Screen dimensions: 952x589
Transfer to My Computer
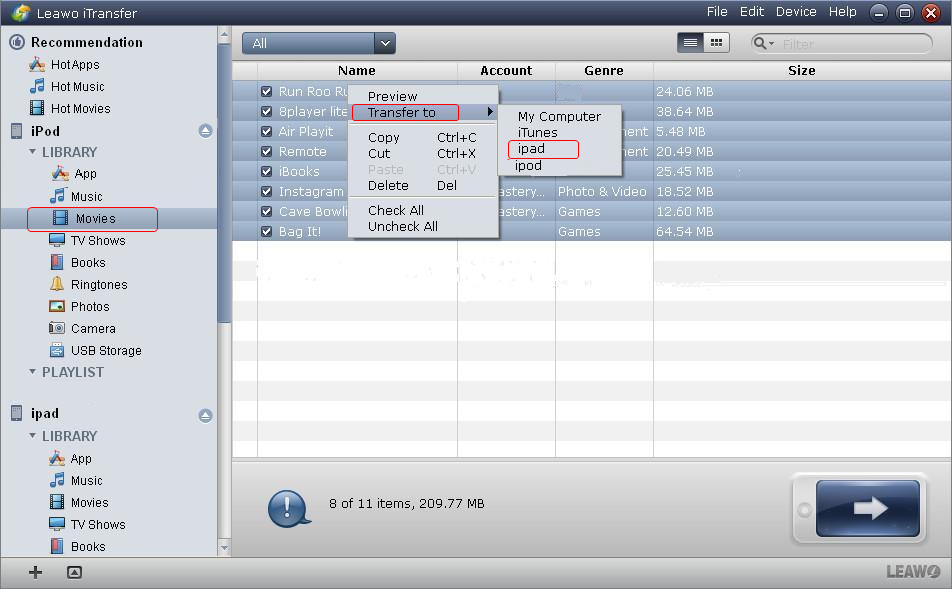tap(559, 116)
